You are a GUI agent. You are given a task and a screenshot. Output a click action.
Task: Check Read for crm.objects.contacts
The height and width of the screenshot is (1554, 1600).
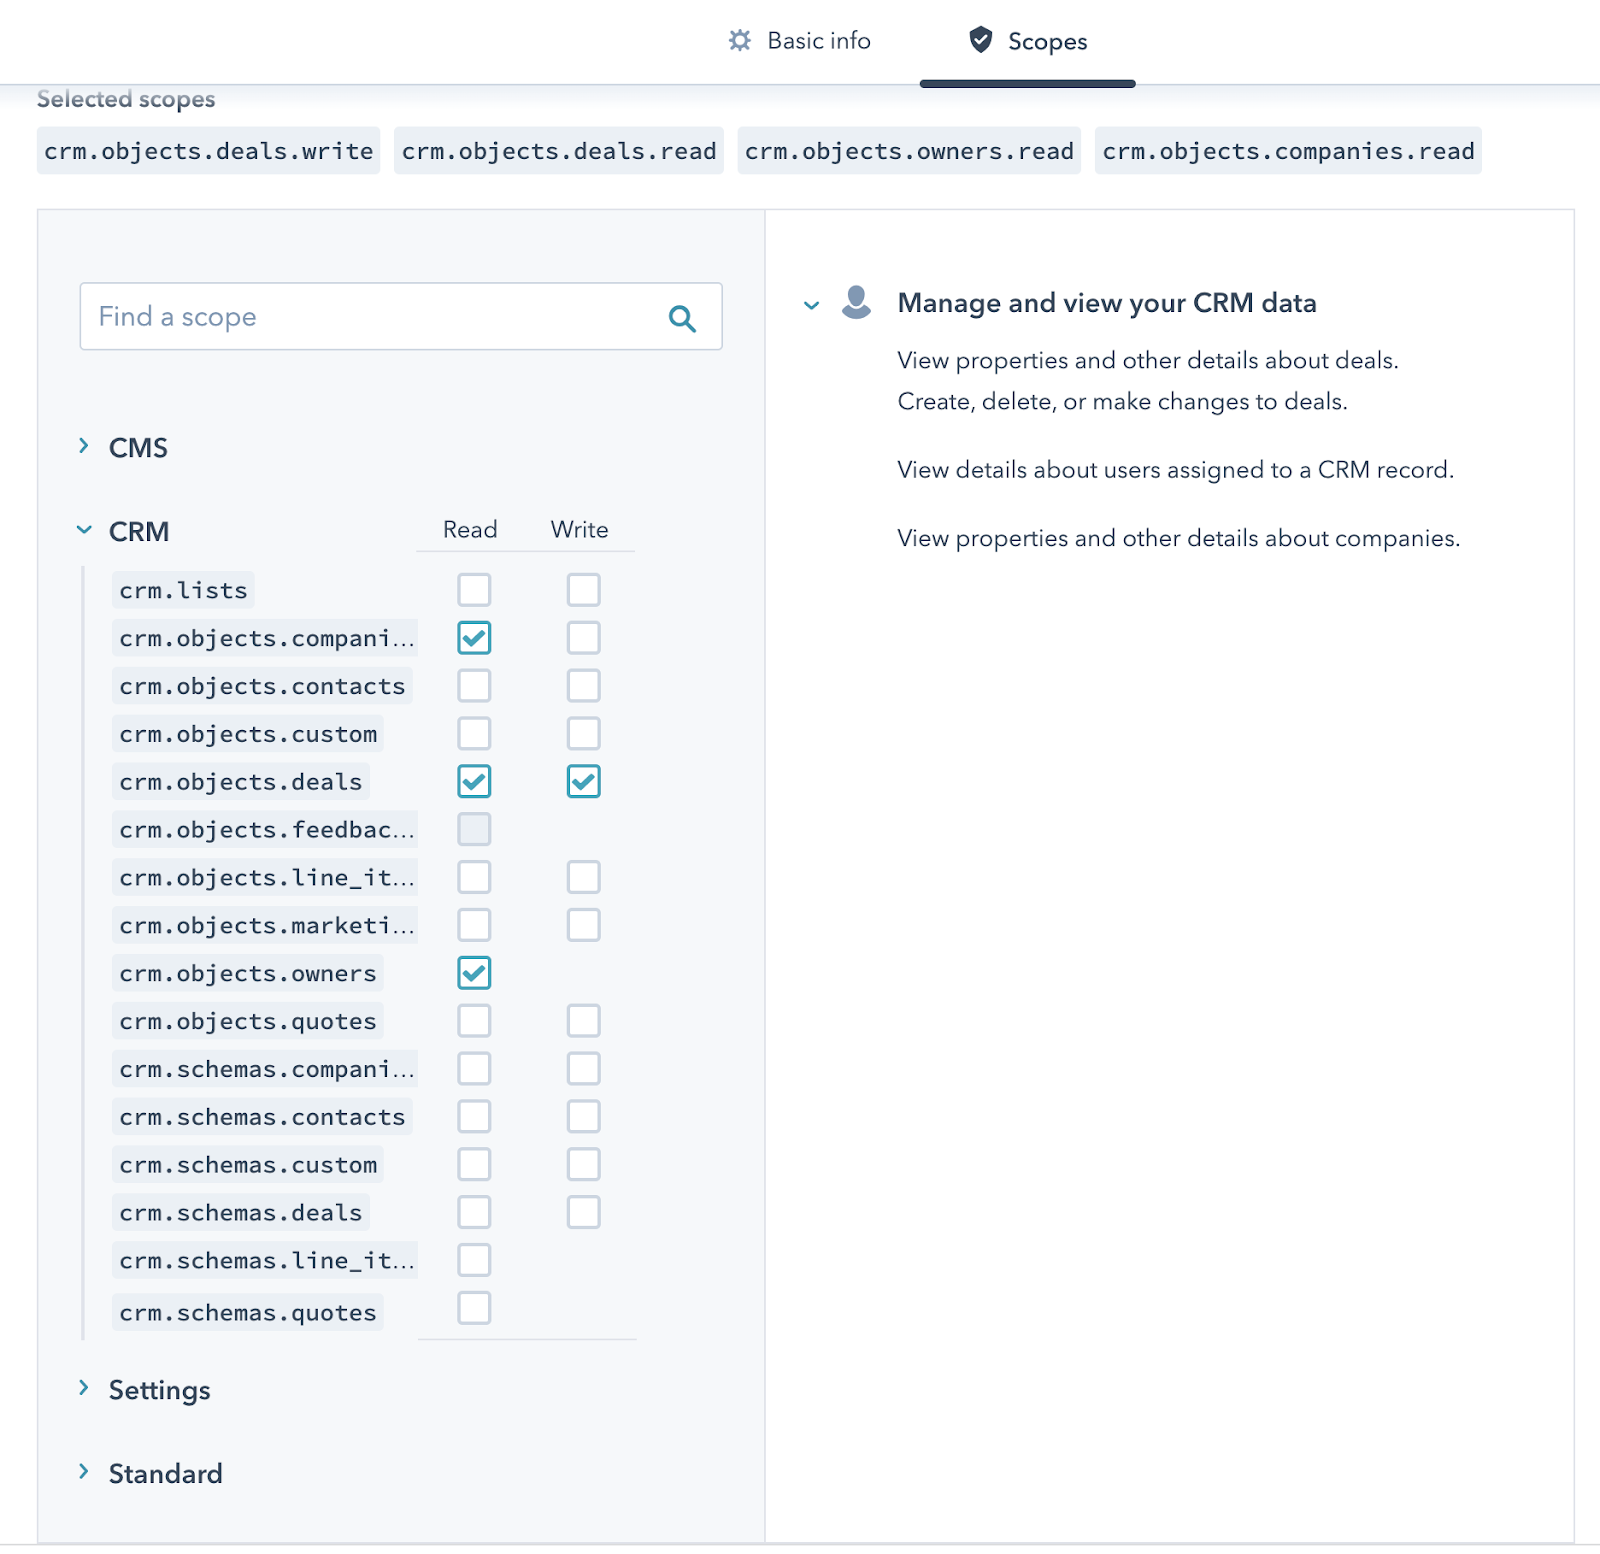[474, 686]
